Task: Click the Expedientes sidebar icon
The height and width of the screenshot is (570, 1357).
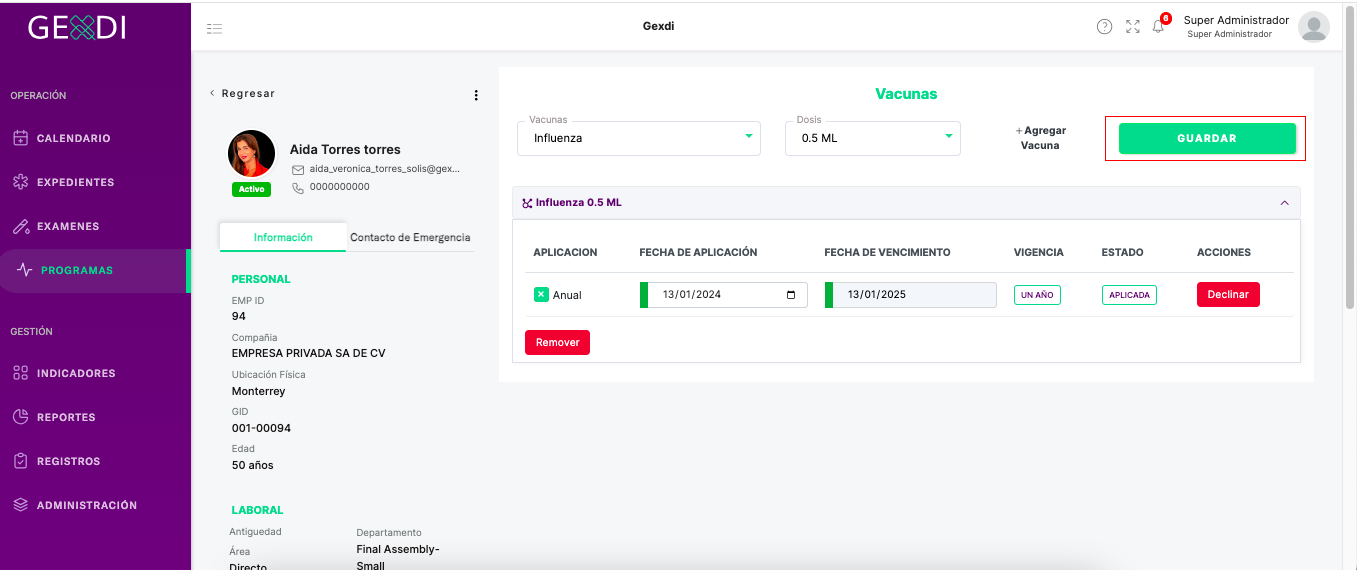Action: (20, 182)
